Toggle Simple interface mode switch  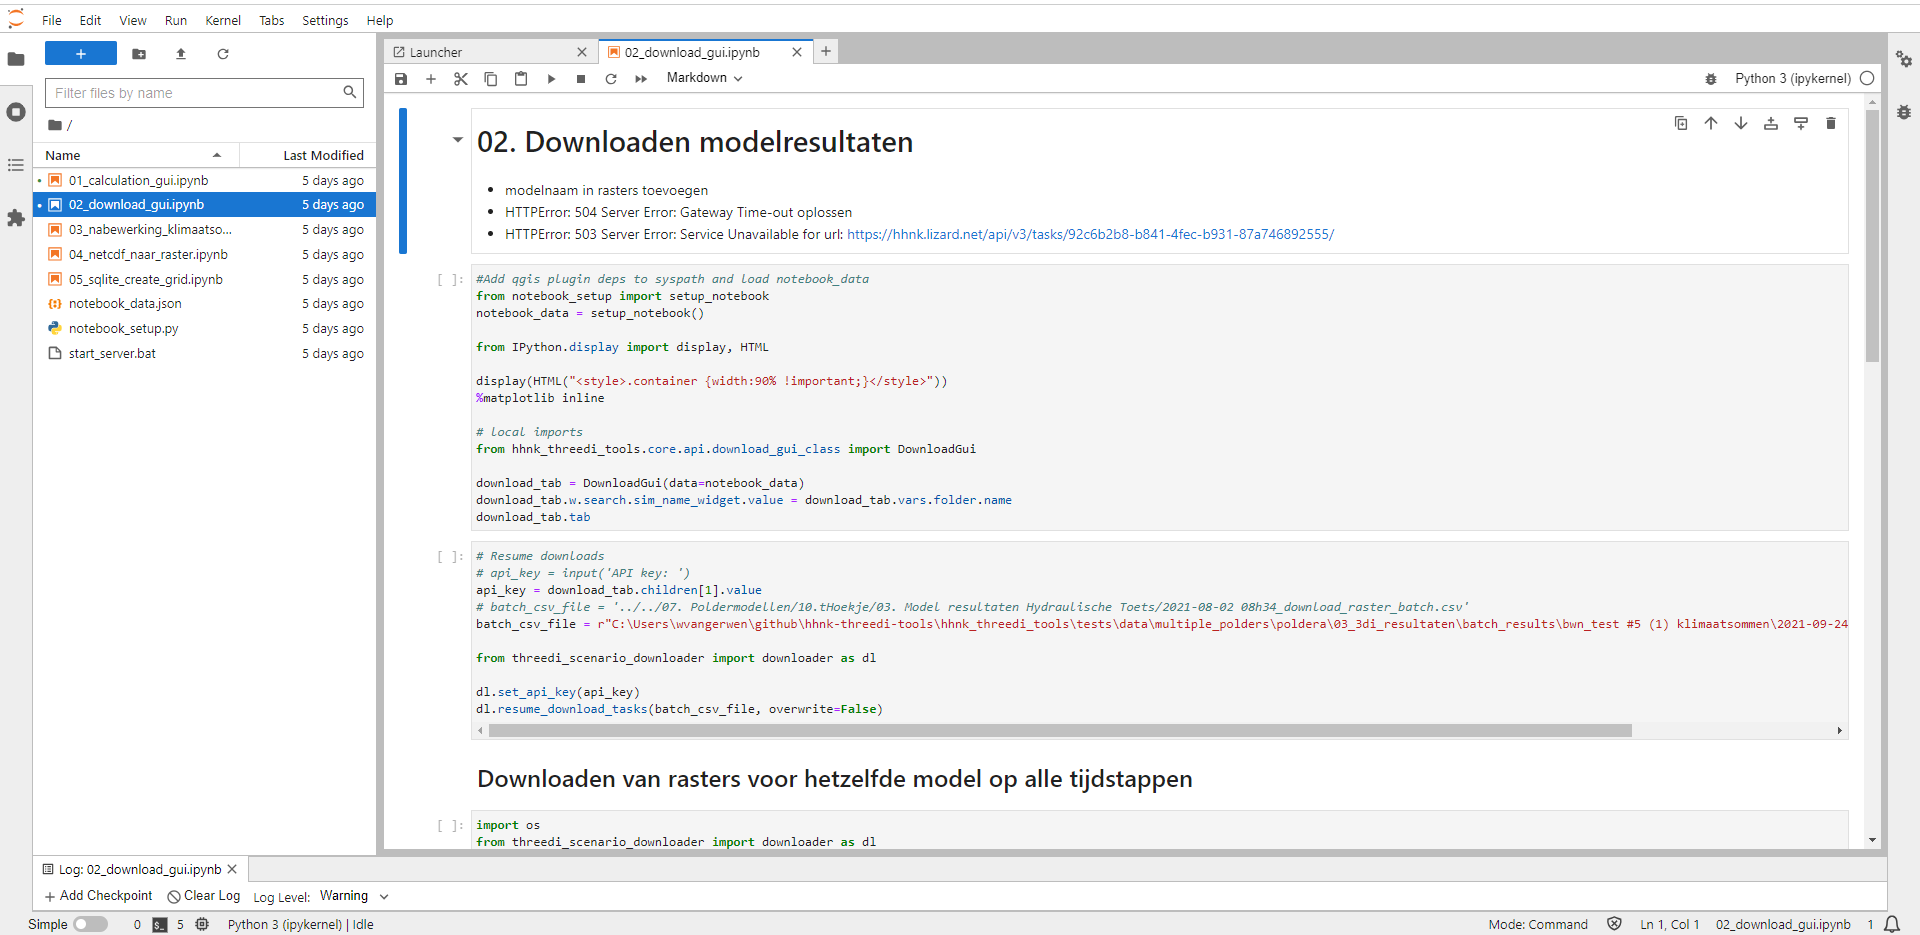tap(90, 924)
